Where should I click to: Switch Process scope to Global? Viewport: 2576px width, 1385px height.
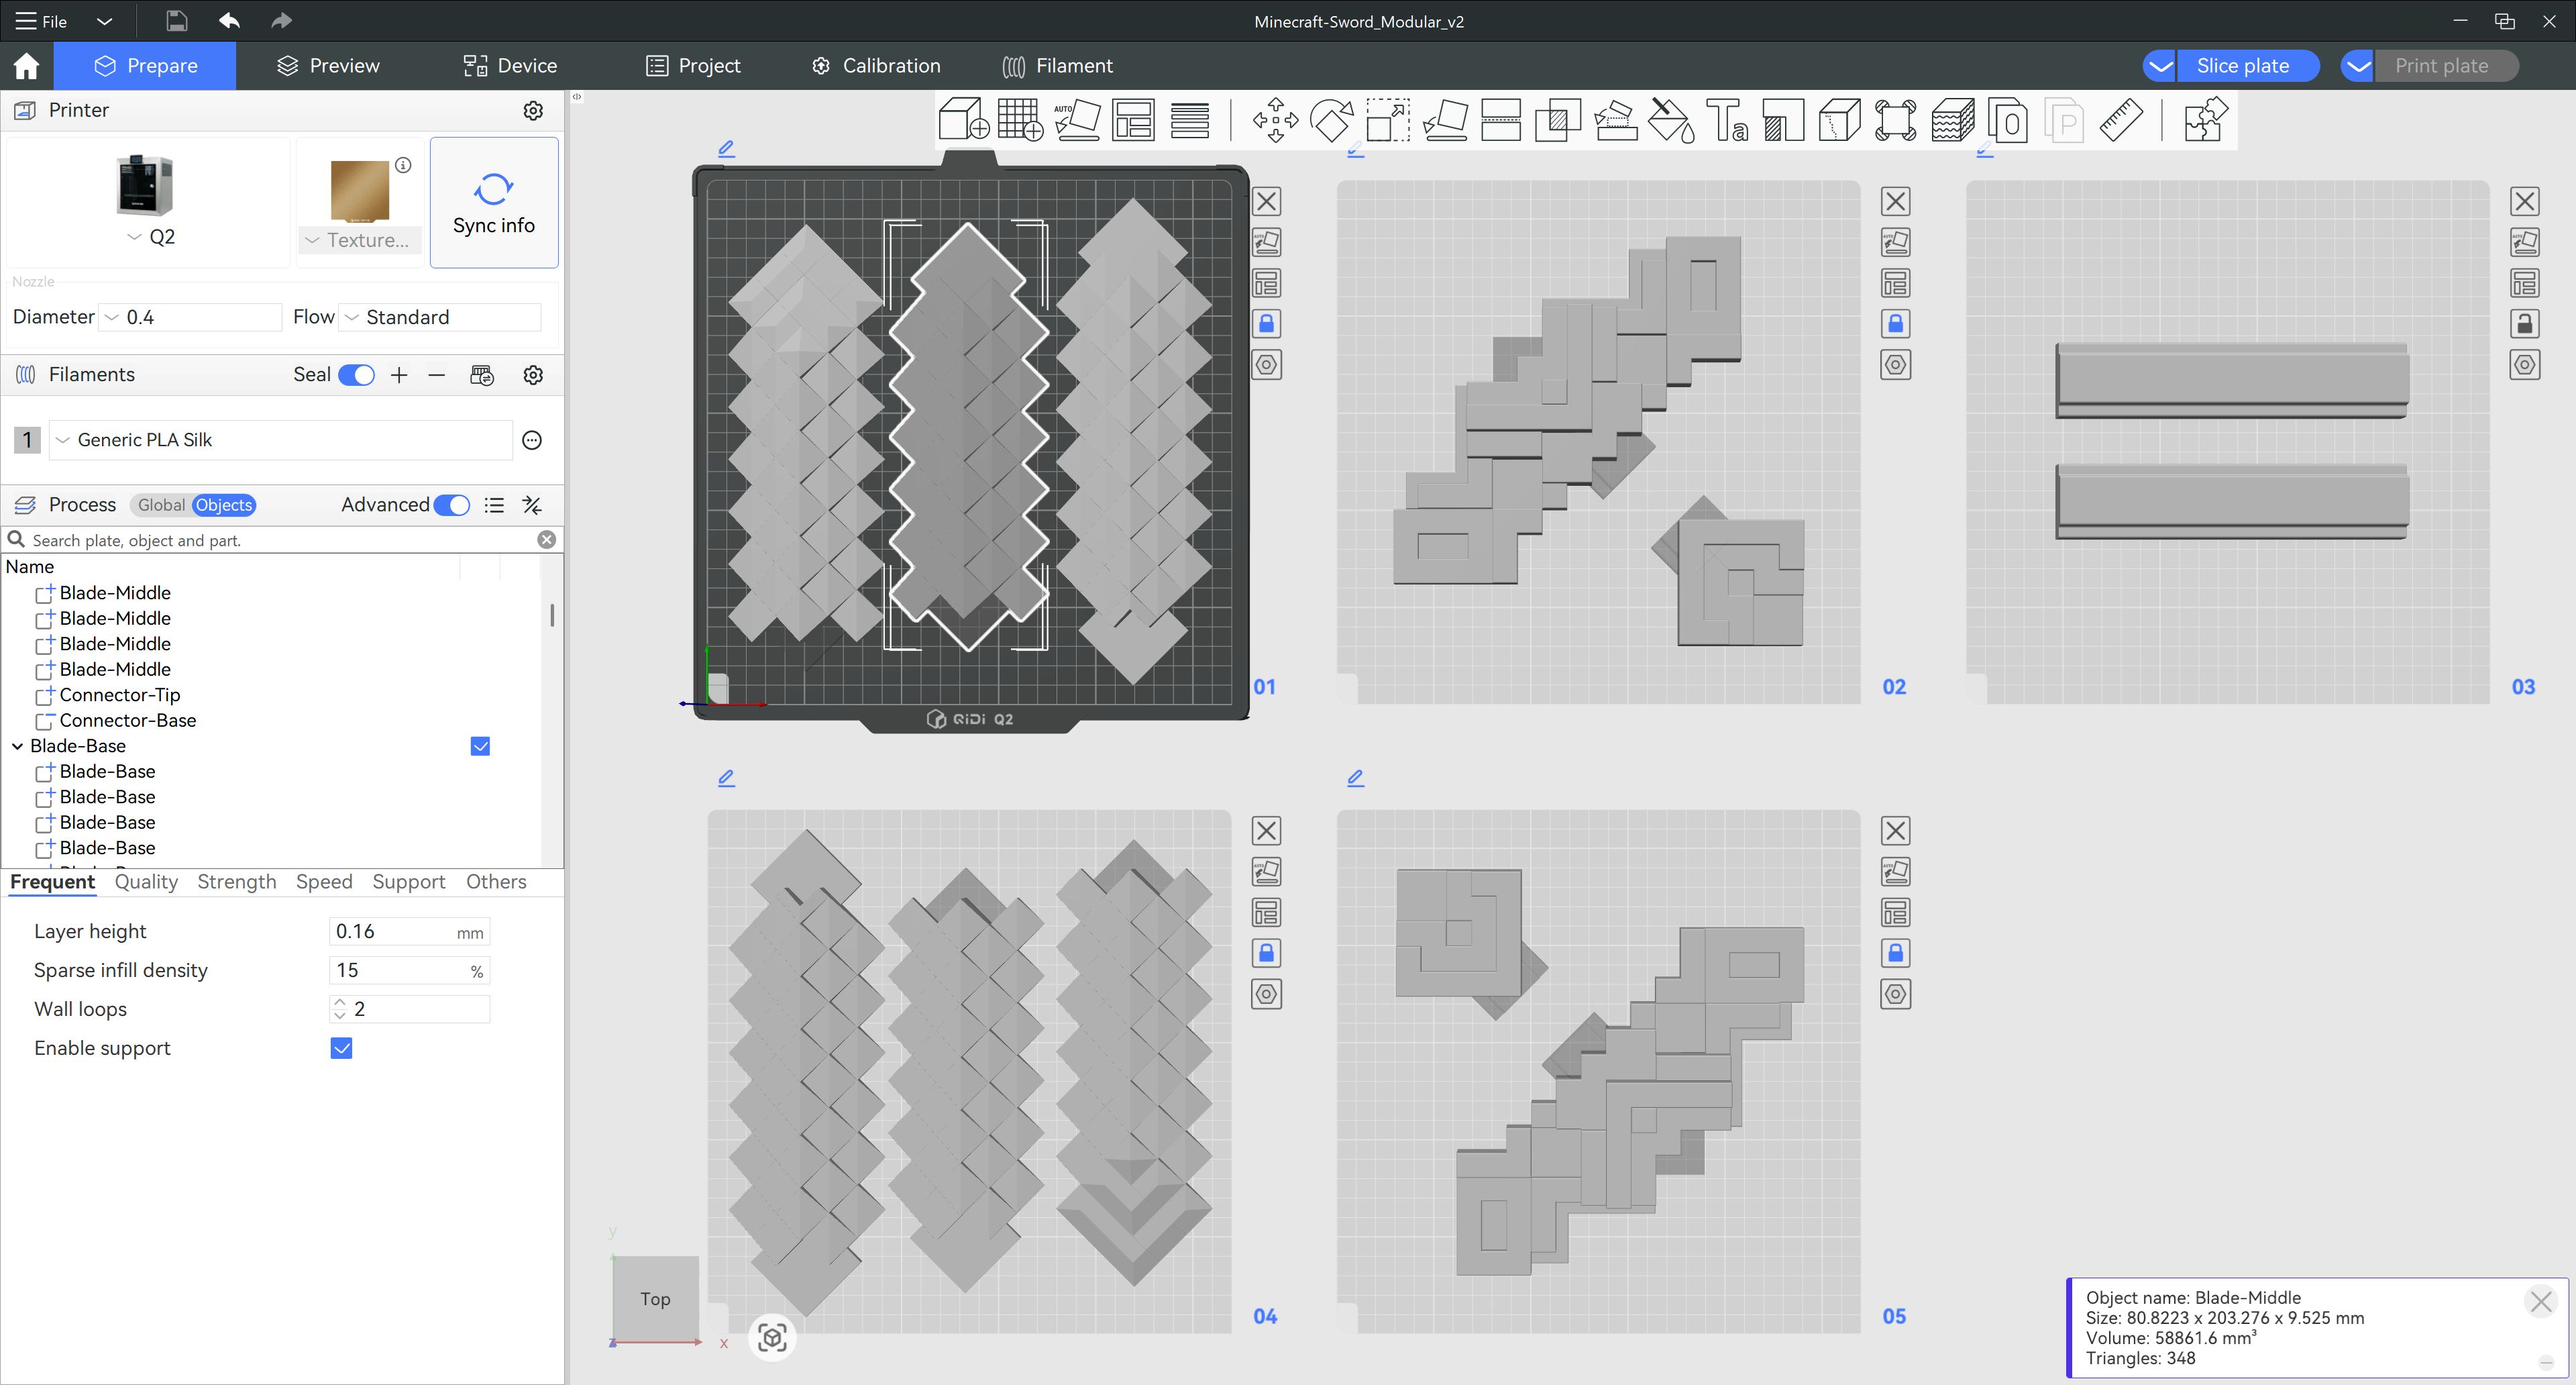click(161, 505)
